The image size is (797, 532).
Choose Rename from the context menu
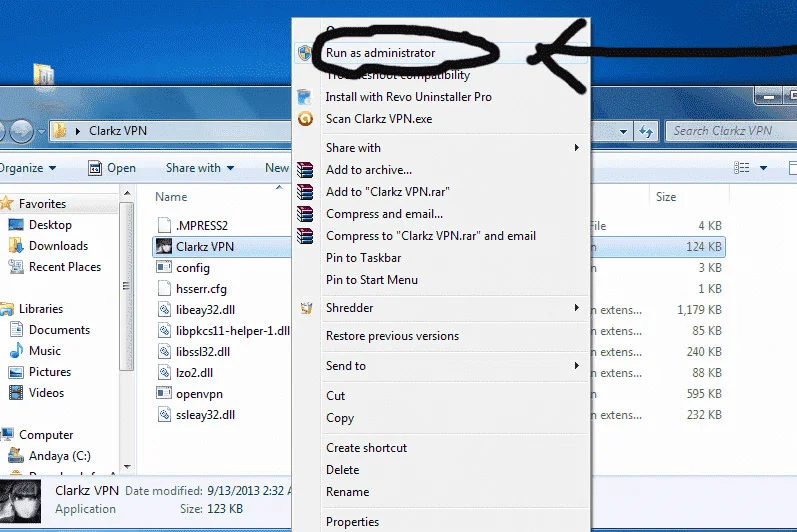point(348,492)
